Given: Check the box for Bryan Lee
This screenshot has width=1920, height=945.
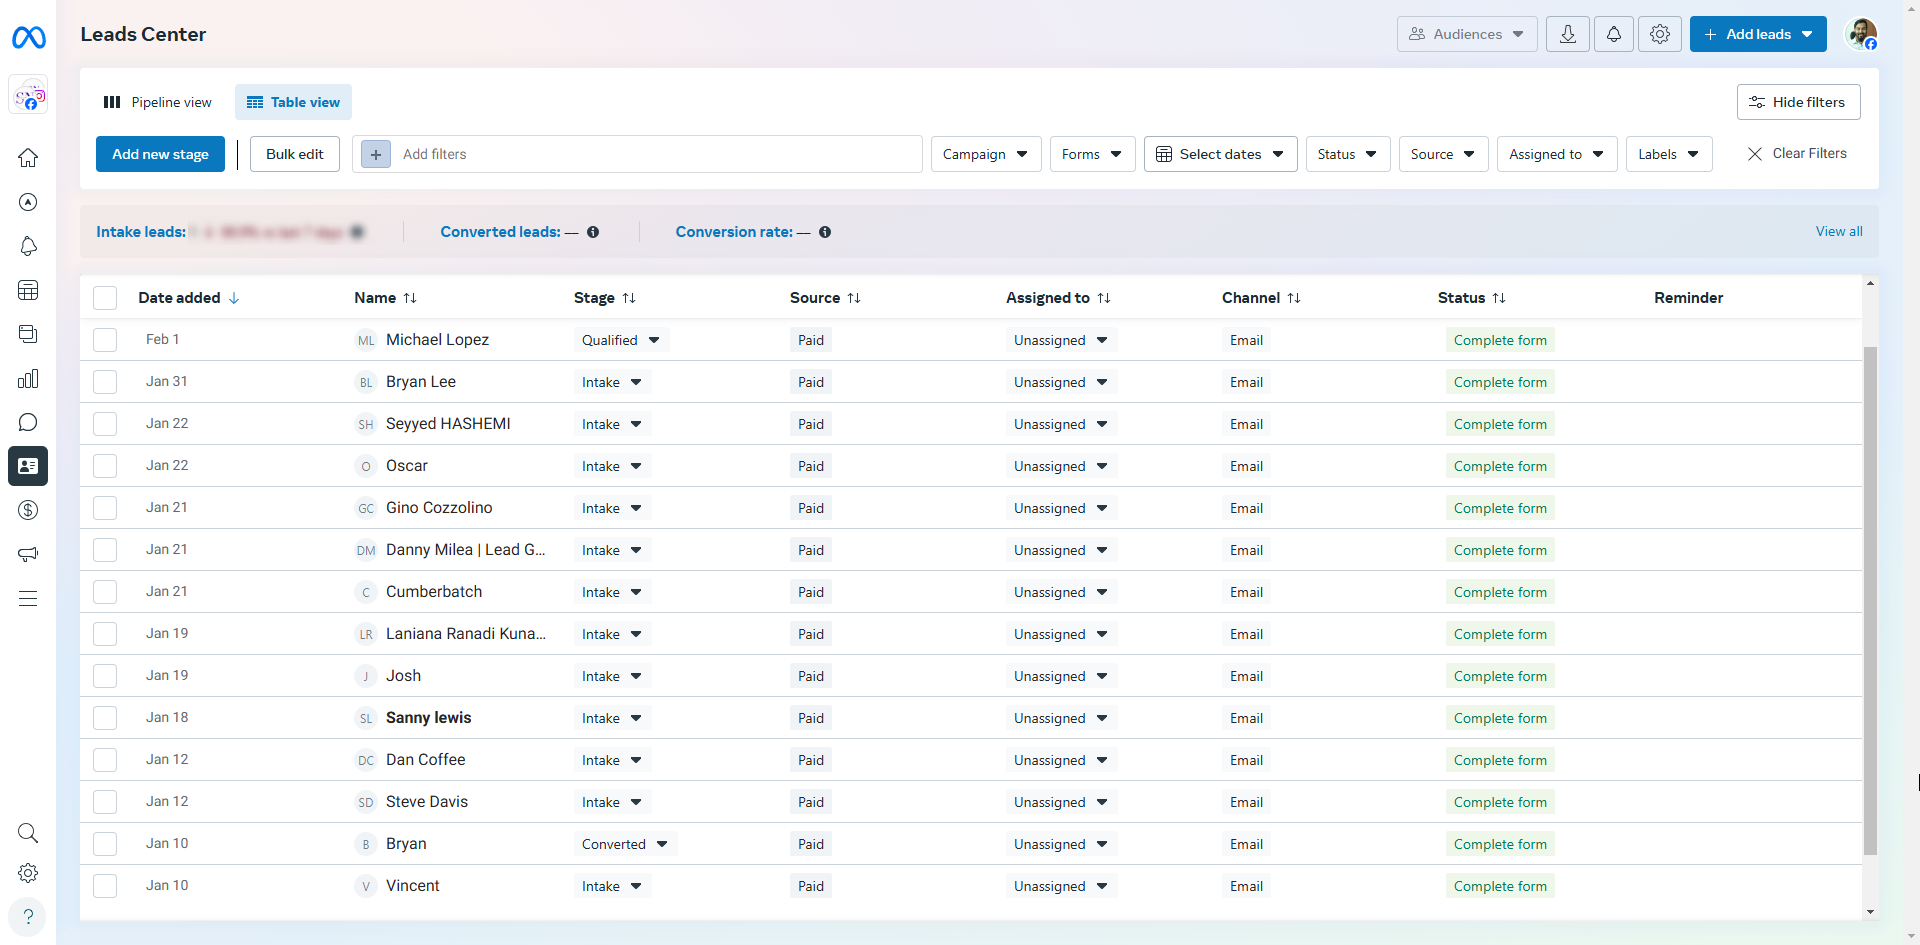Looking at the screenshot, I should [x=105, y=382].
